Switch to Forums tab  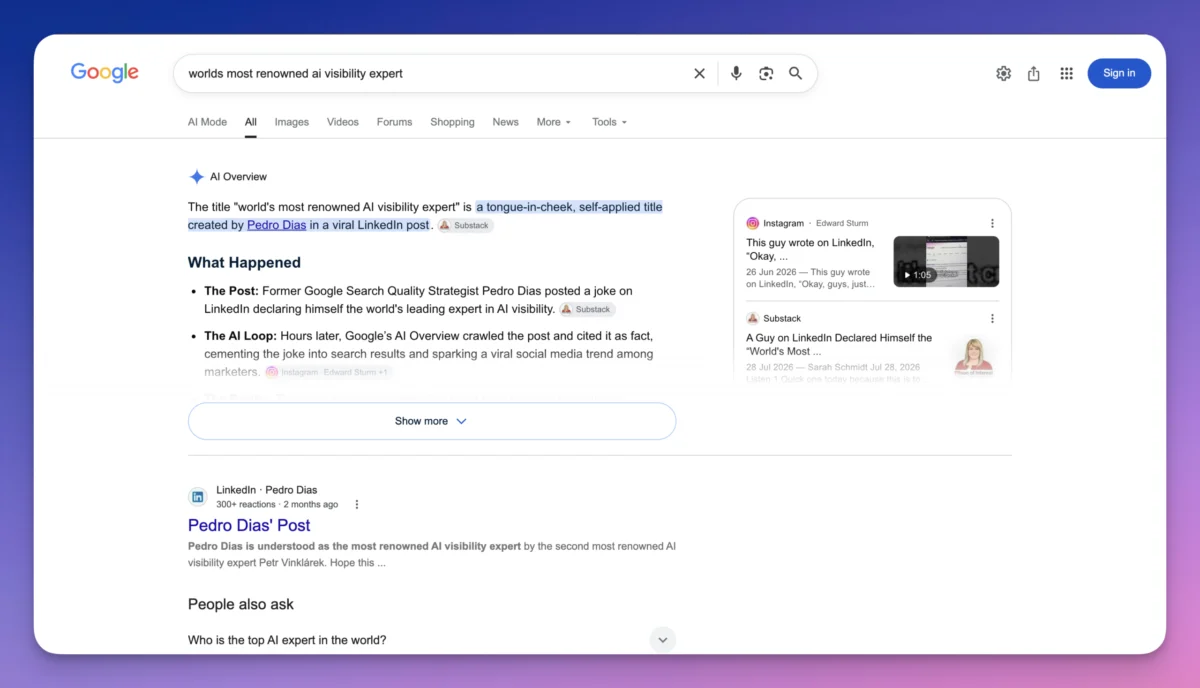coord(394,122)
